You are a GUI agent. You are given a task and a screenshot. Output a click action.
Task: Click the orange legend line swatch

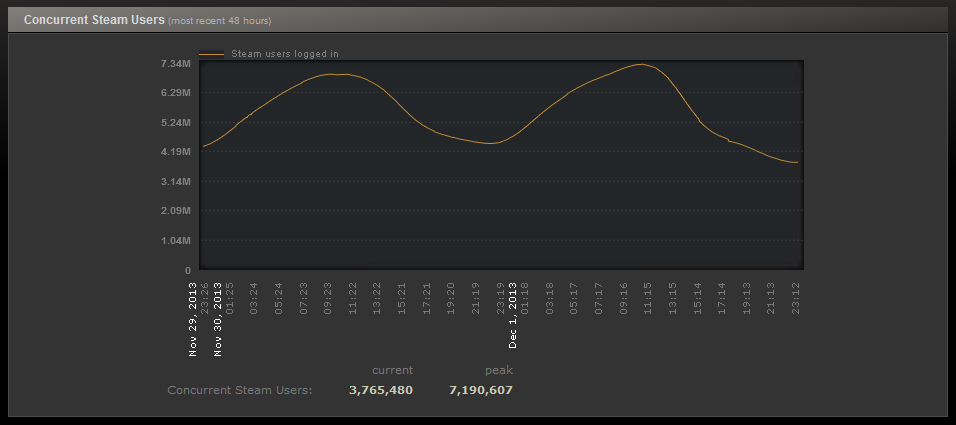tap(211, 54)
